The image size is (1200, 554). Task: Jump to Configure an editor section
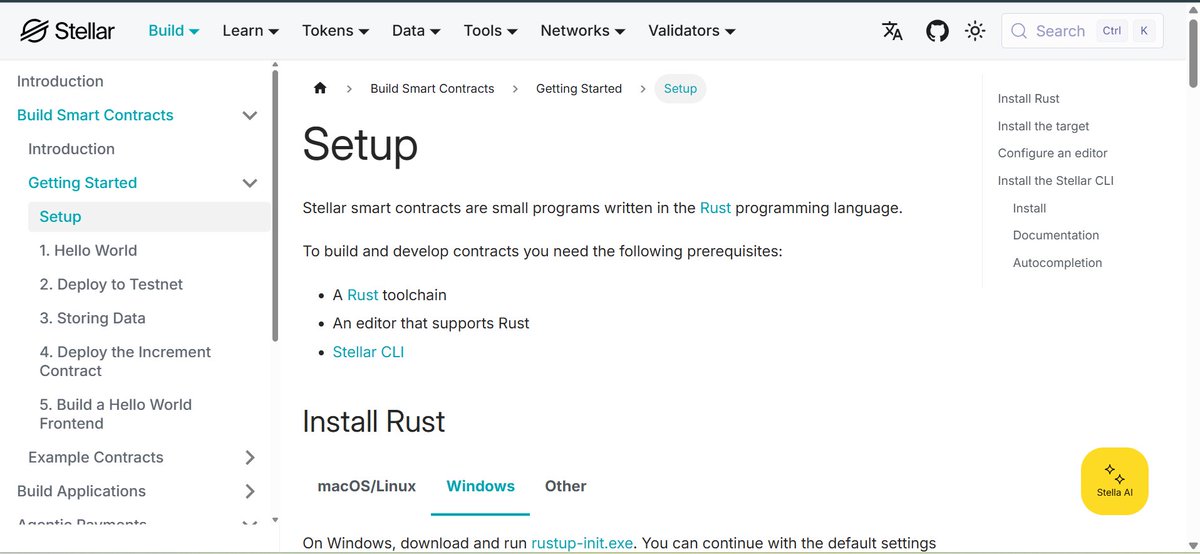[x=1053, y=153]
